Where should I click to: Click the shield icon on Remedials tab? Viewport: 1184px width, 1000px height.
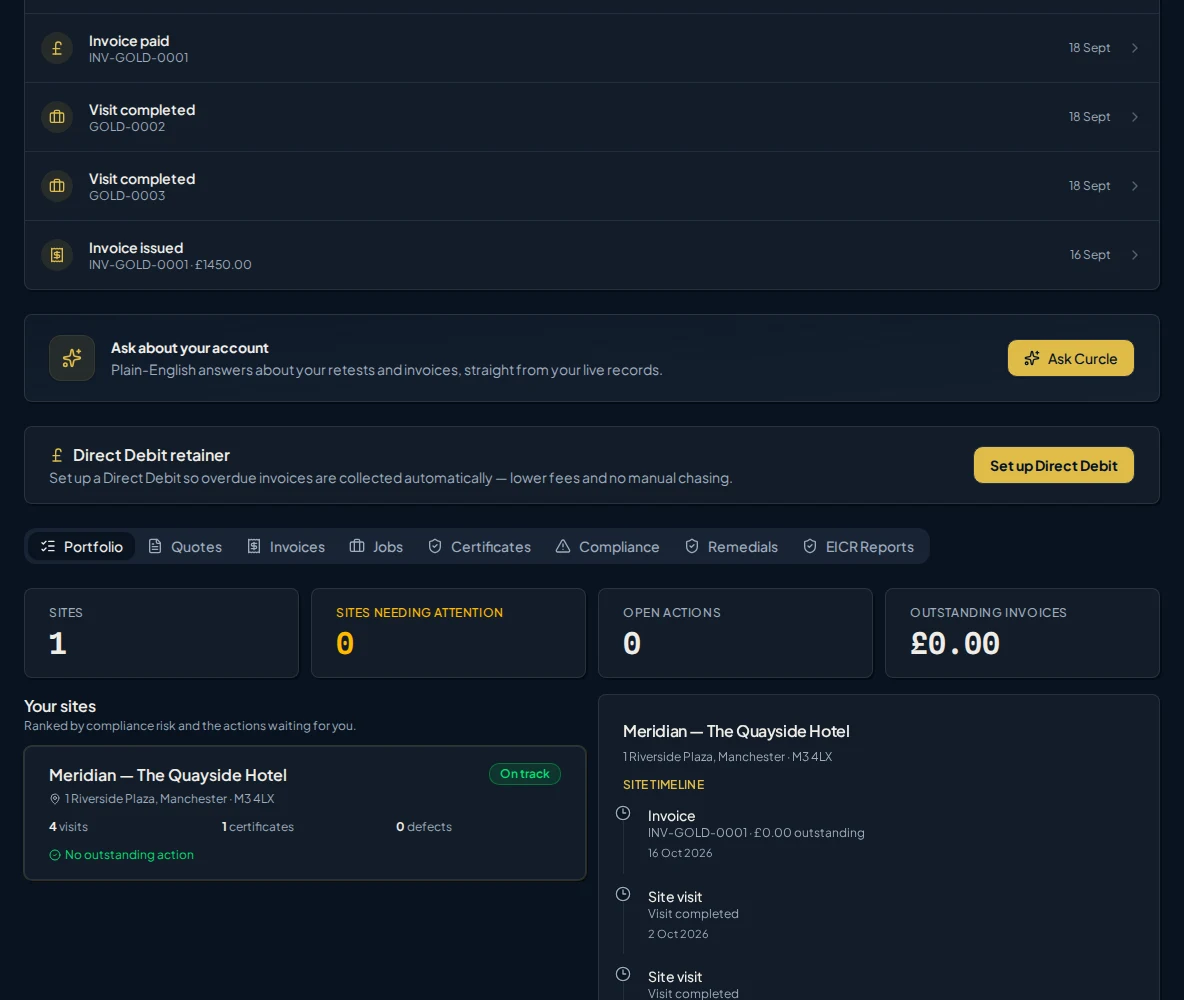pos(692,546)
